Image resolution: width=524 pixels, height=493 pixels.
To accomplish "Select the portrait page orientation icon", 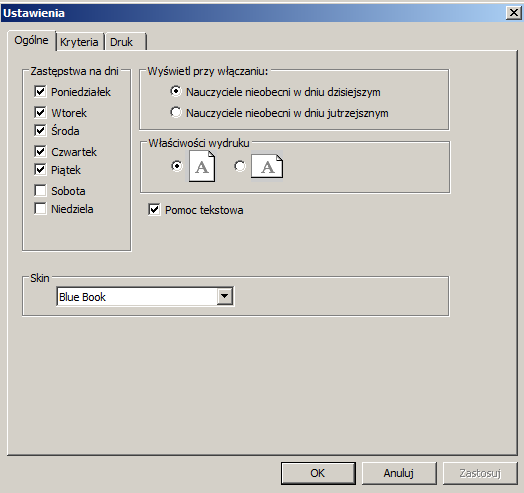I will click(202, 166).
